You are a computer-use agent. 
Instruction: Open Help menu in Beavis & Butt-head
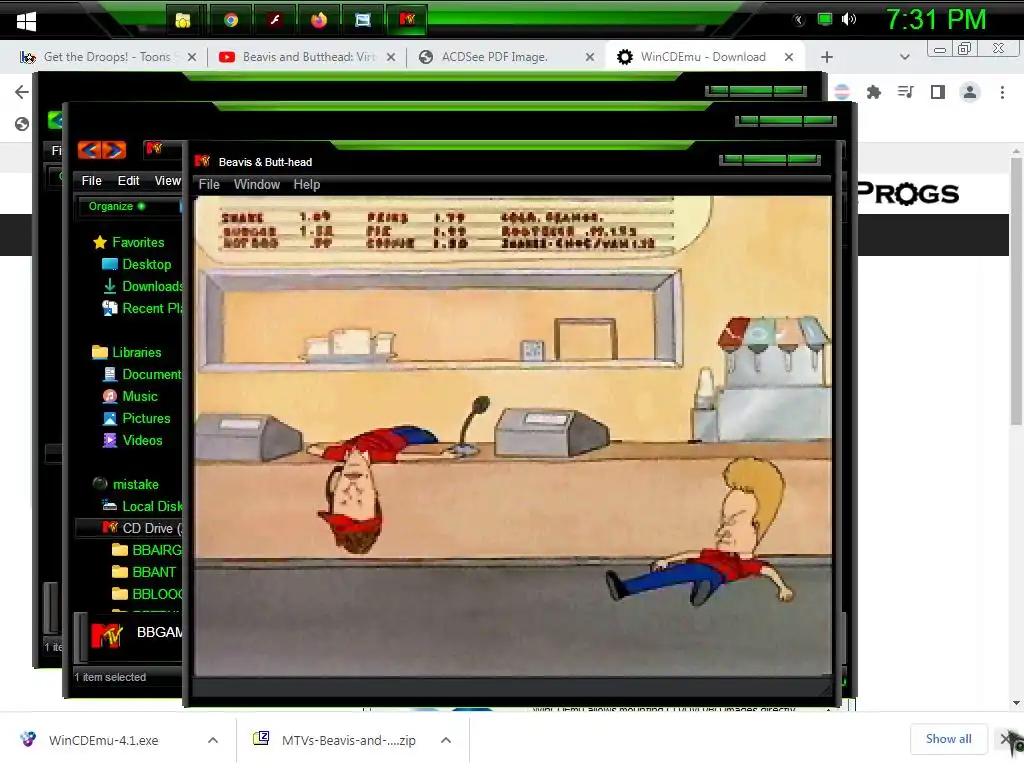point(306,185)
